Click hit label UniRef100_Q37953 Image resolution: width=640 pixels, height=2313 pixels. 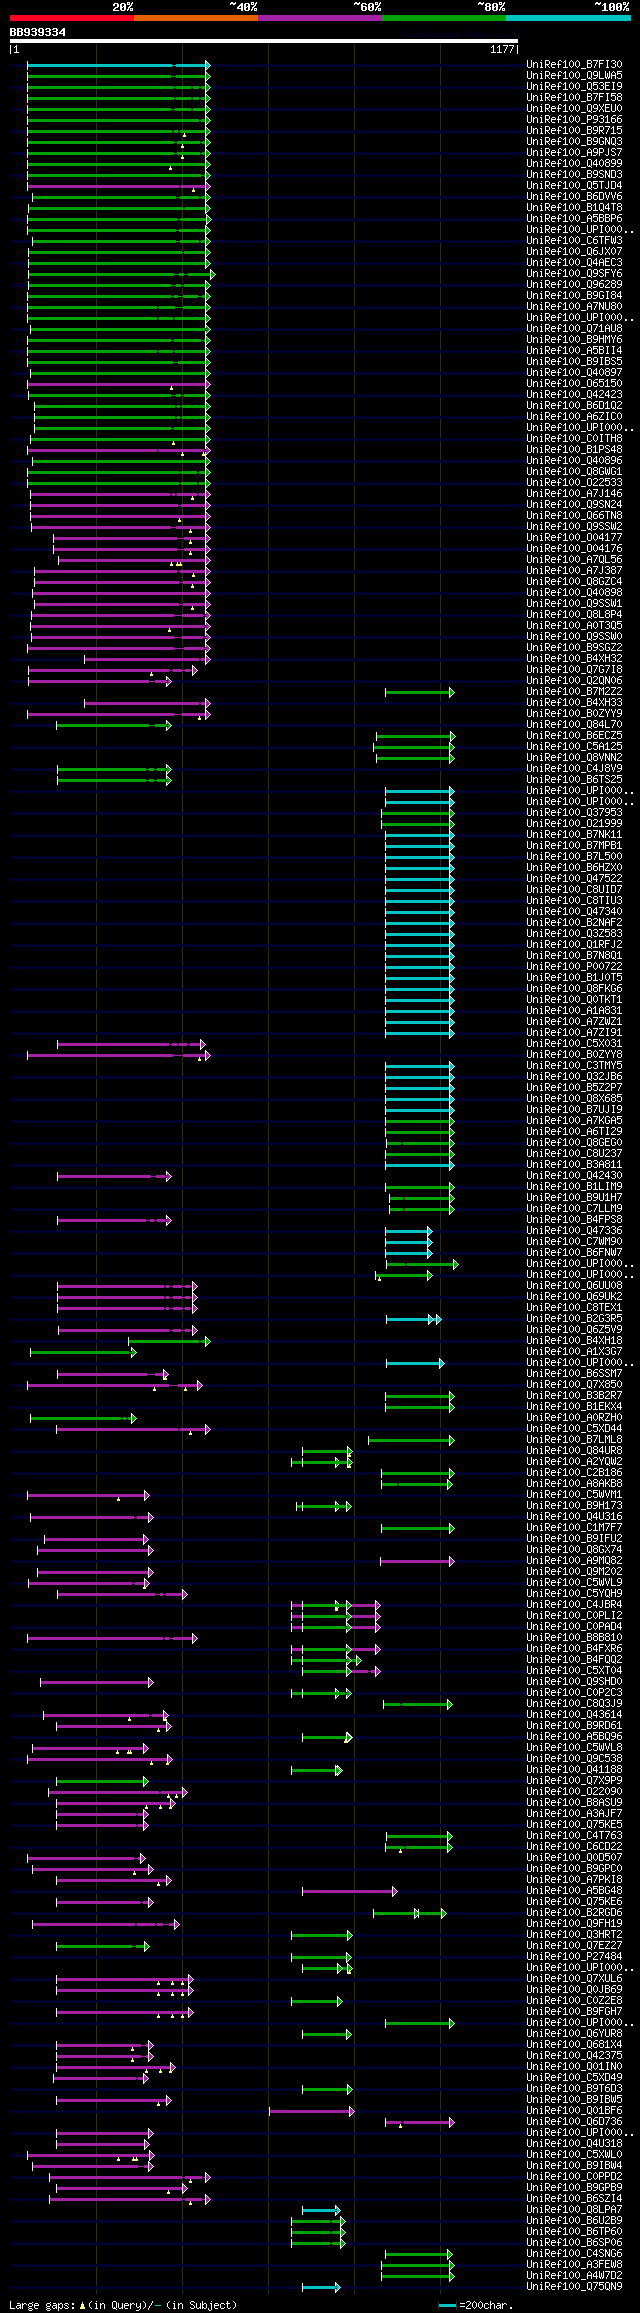click(574, 813)
